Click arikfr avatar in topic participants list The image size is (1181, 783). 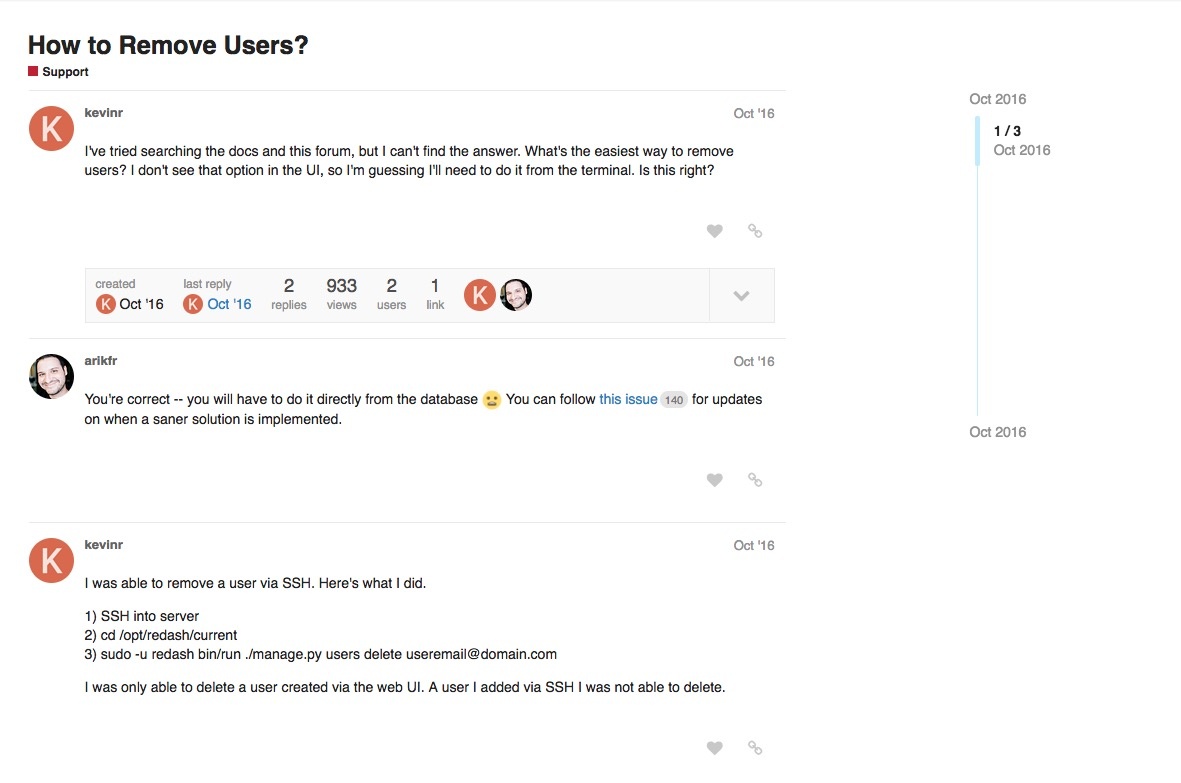[x=516, y=295]
